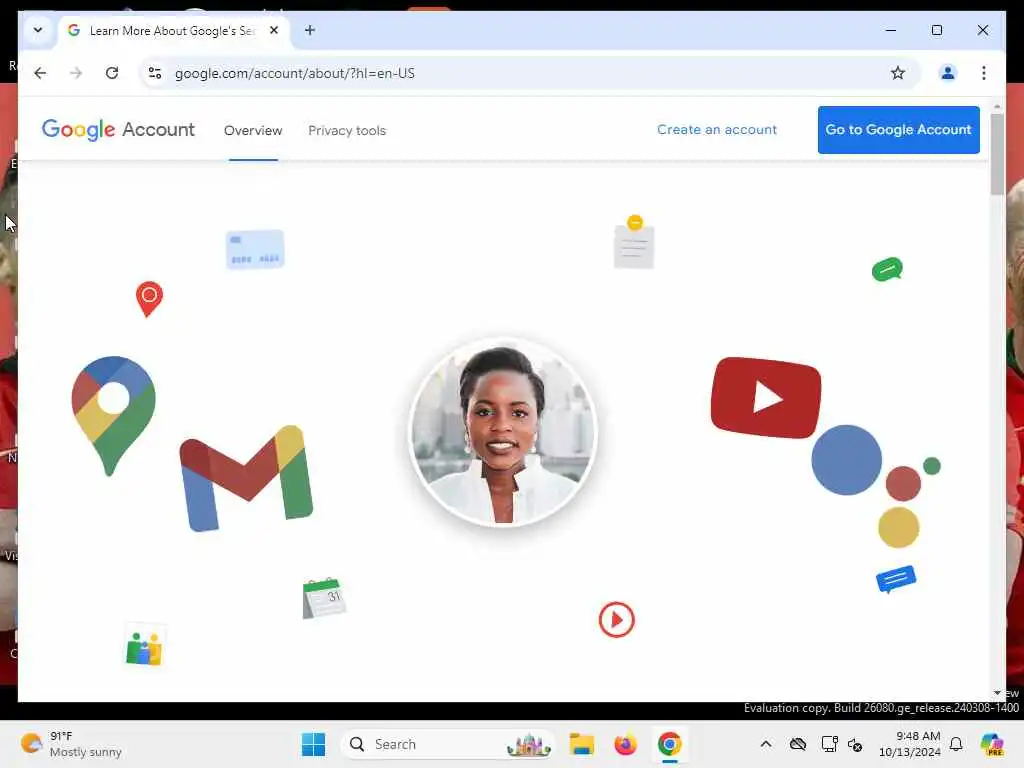
Task: Open the tab search dropdown arrow
Action: (x=38, y=30)
